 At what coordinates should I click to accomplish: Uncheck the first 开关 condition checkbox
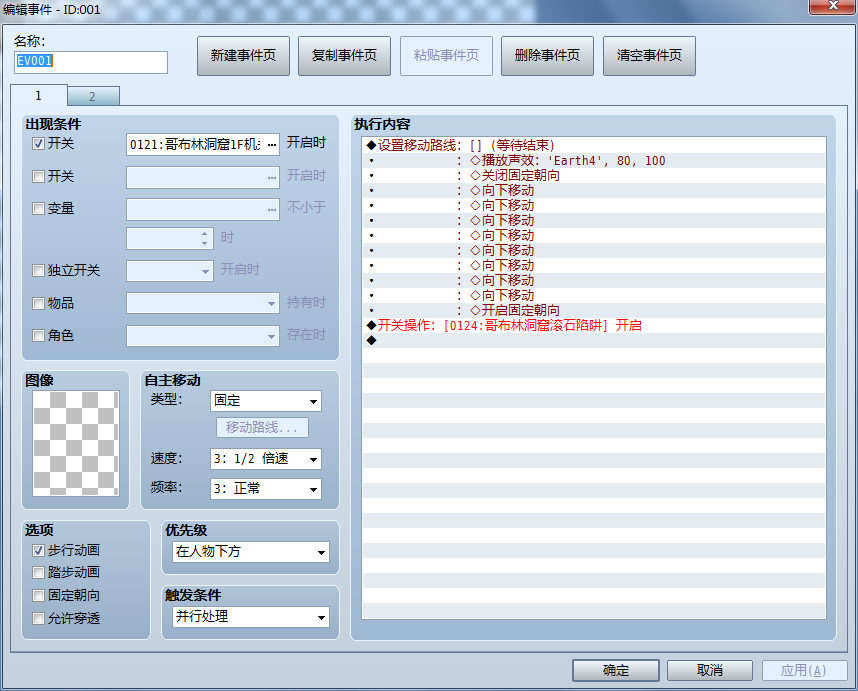pyautogui.click(x=38, y=144)
